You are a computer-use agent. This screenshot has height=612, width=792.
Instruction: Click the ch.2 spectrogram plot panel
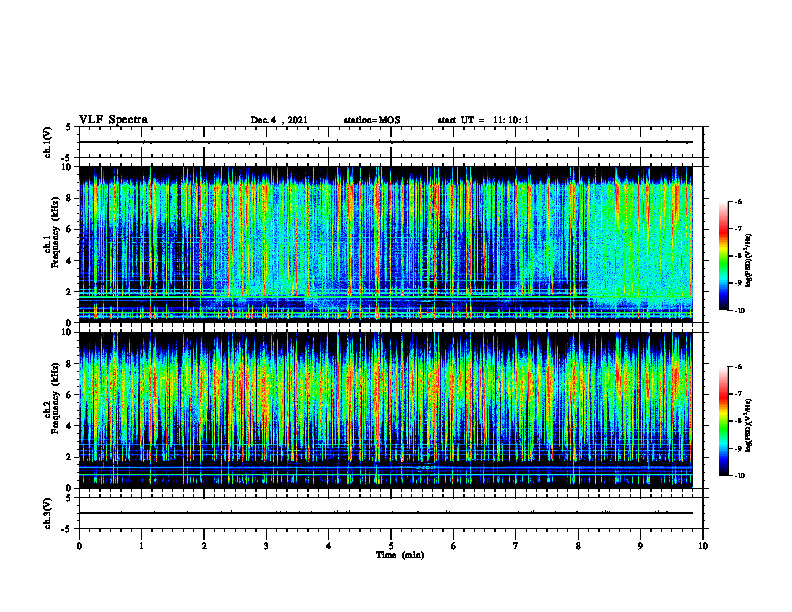386,410
